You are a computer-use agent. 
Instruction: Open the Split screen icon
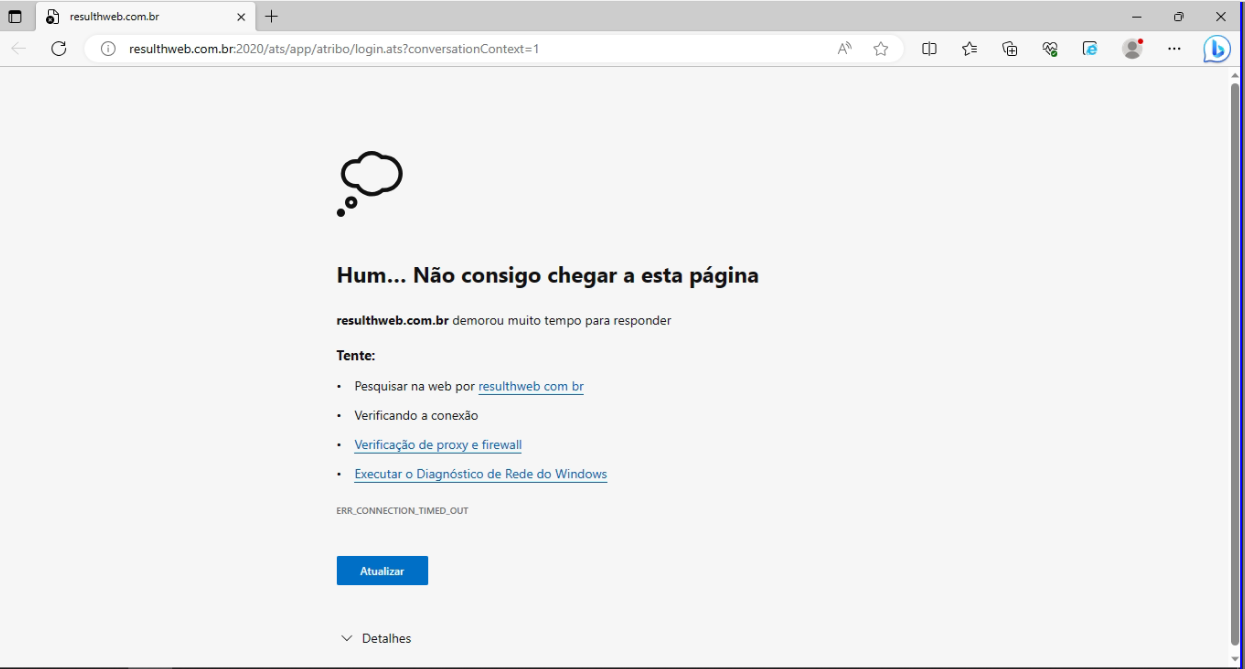[x=929, y=48]
